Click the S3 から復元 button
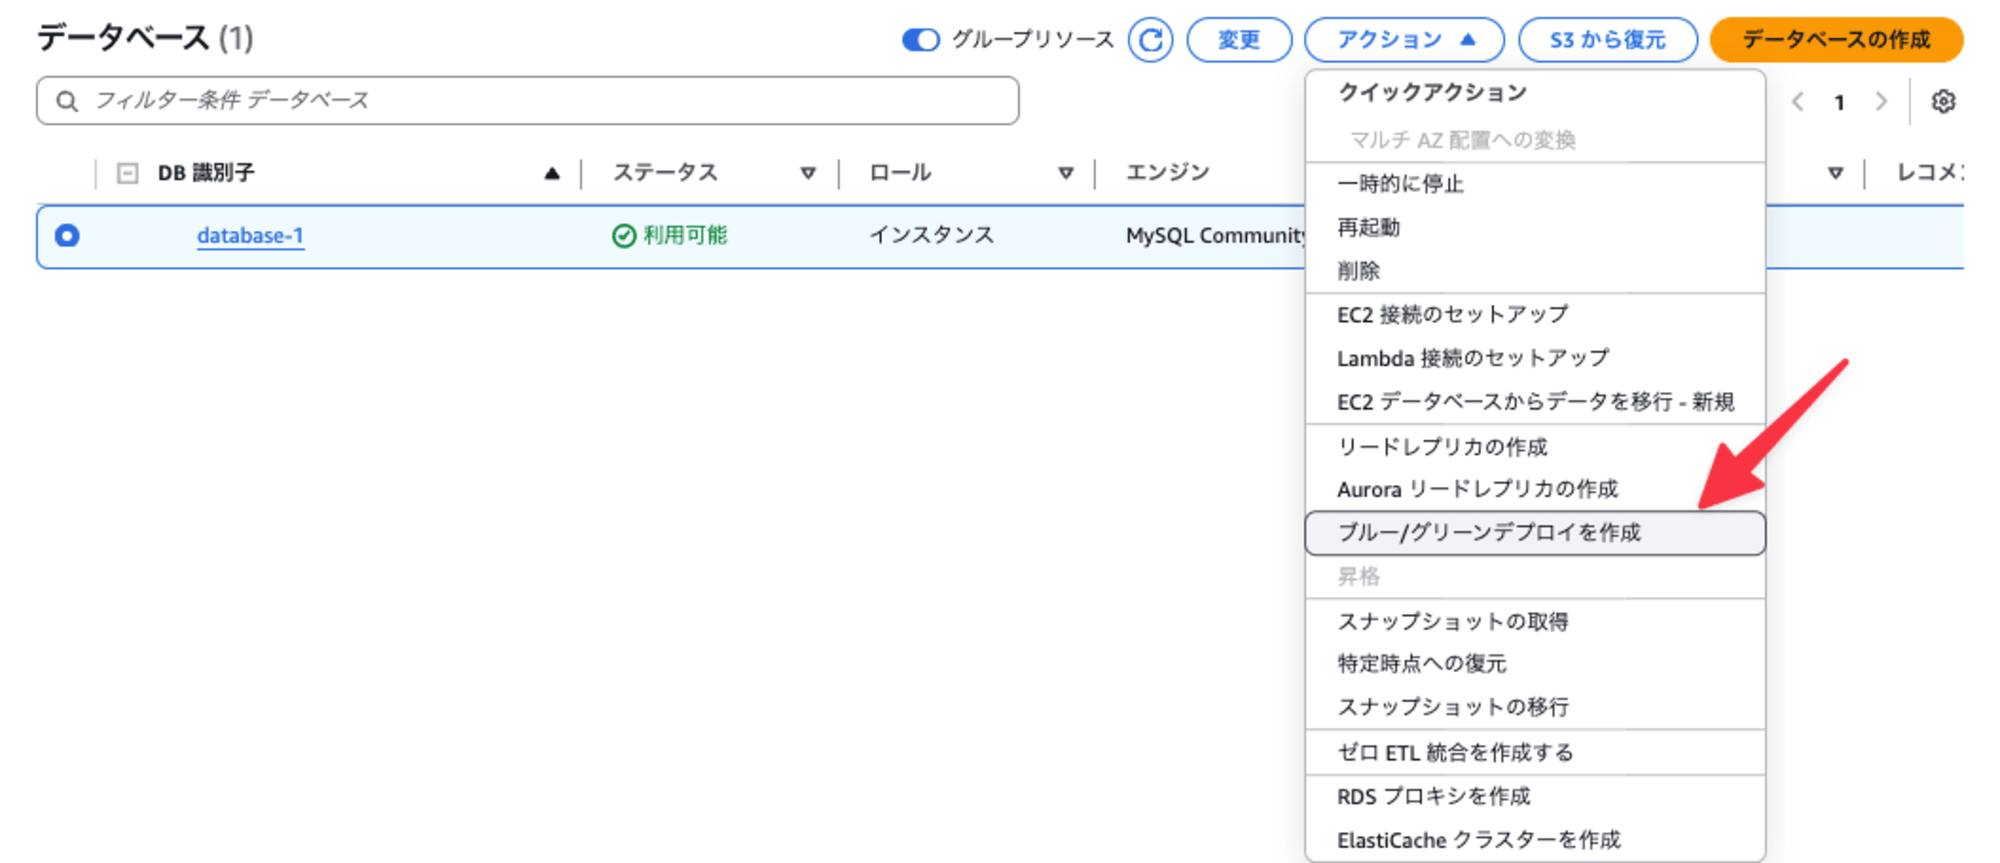This screenshot has width=2000, height=863. pyautogui.click(x=1607, y=40)
